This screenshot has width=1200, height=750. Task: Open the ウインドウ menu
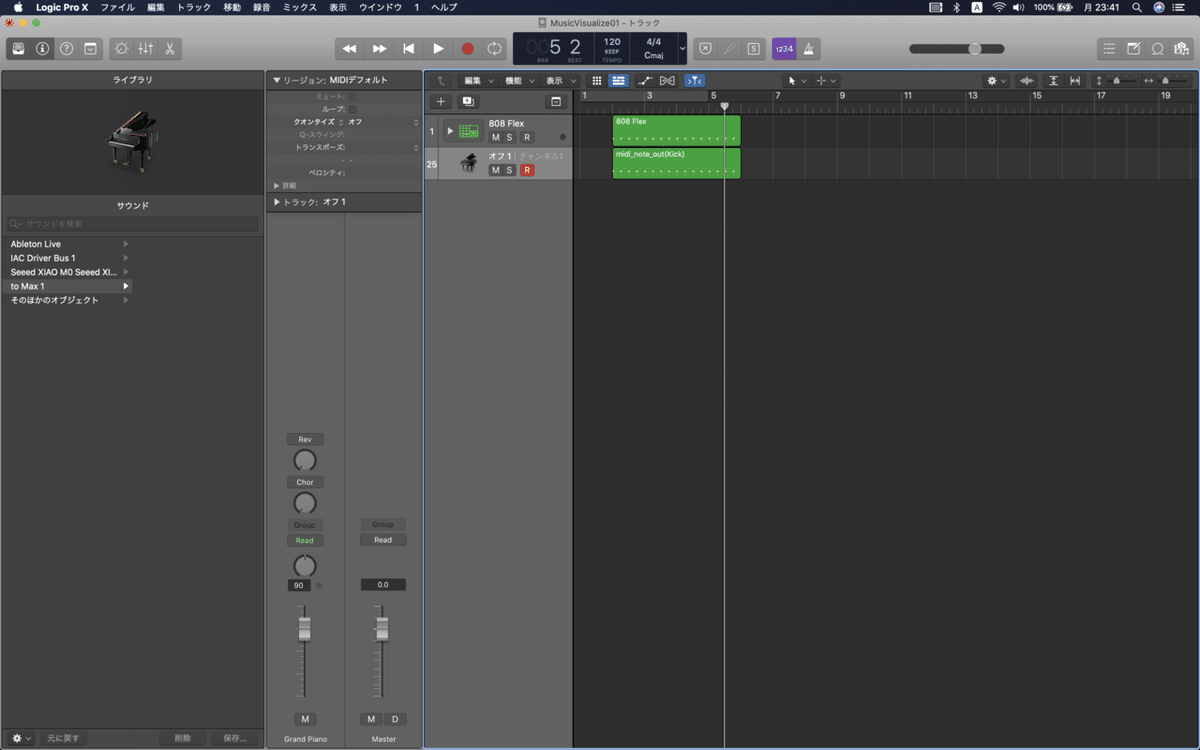click(380, 7)
